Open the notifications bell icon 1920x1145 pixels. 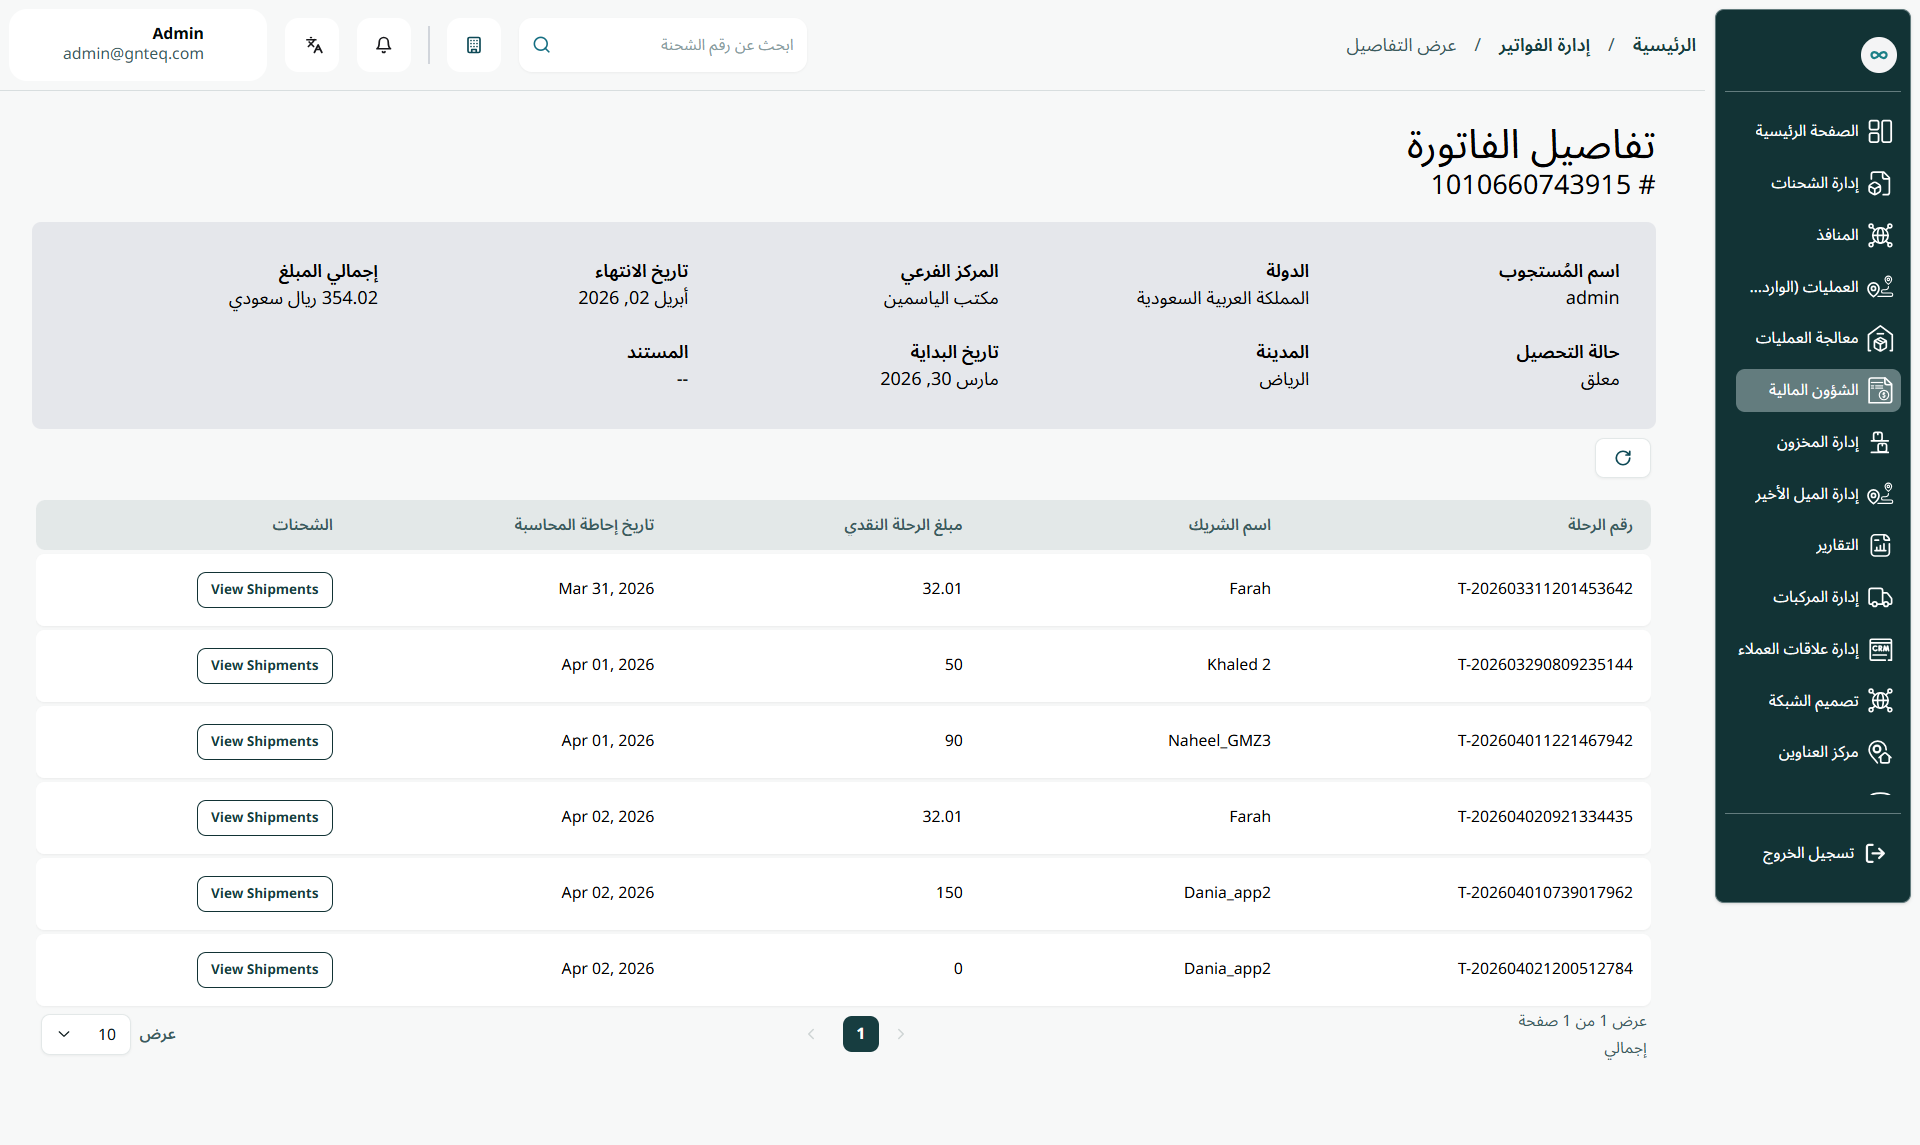click(383, 45)
